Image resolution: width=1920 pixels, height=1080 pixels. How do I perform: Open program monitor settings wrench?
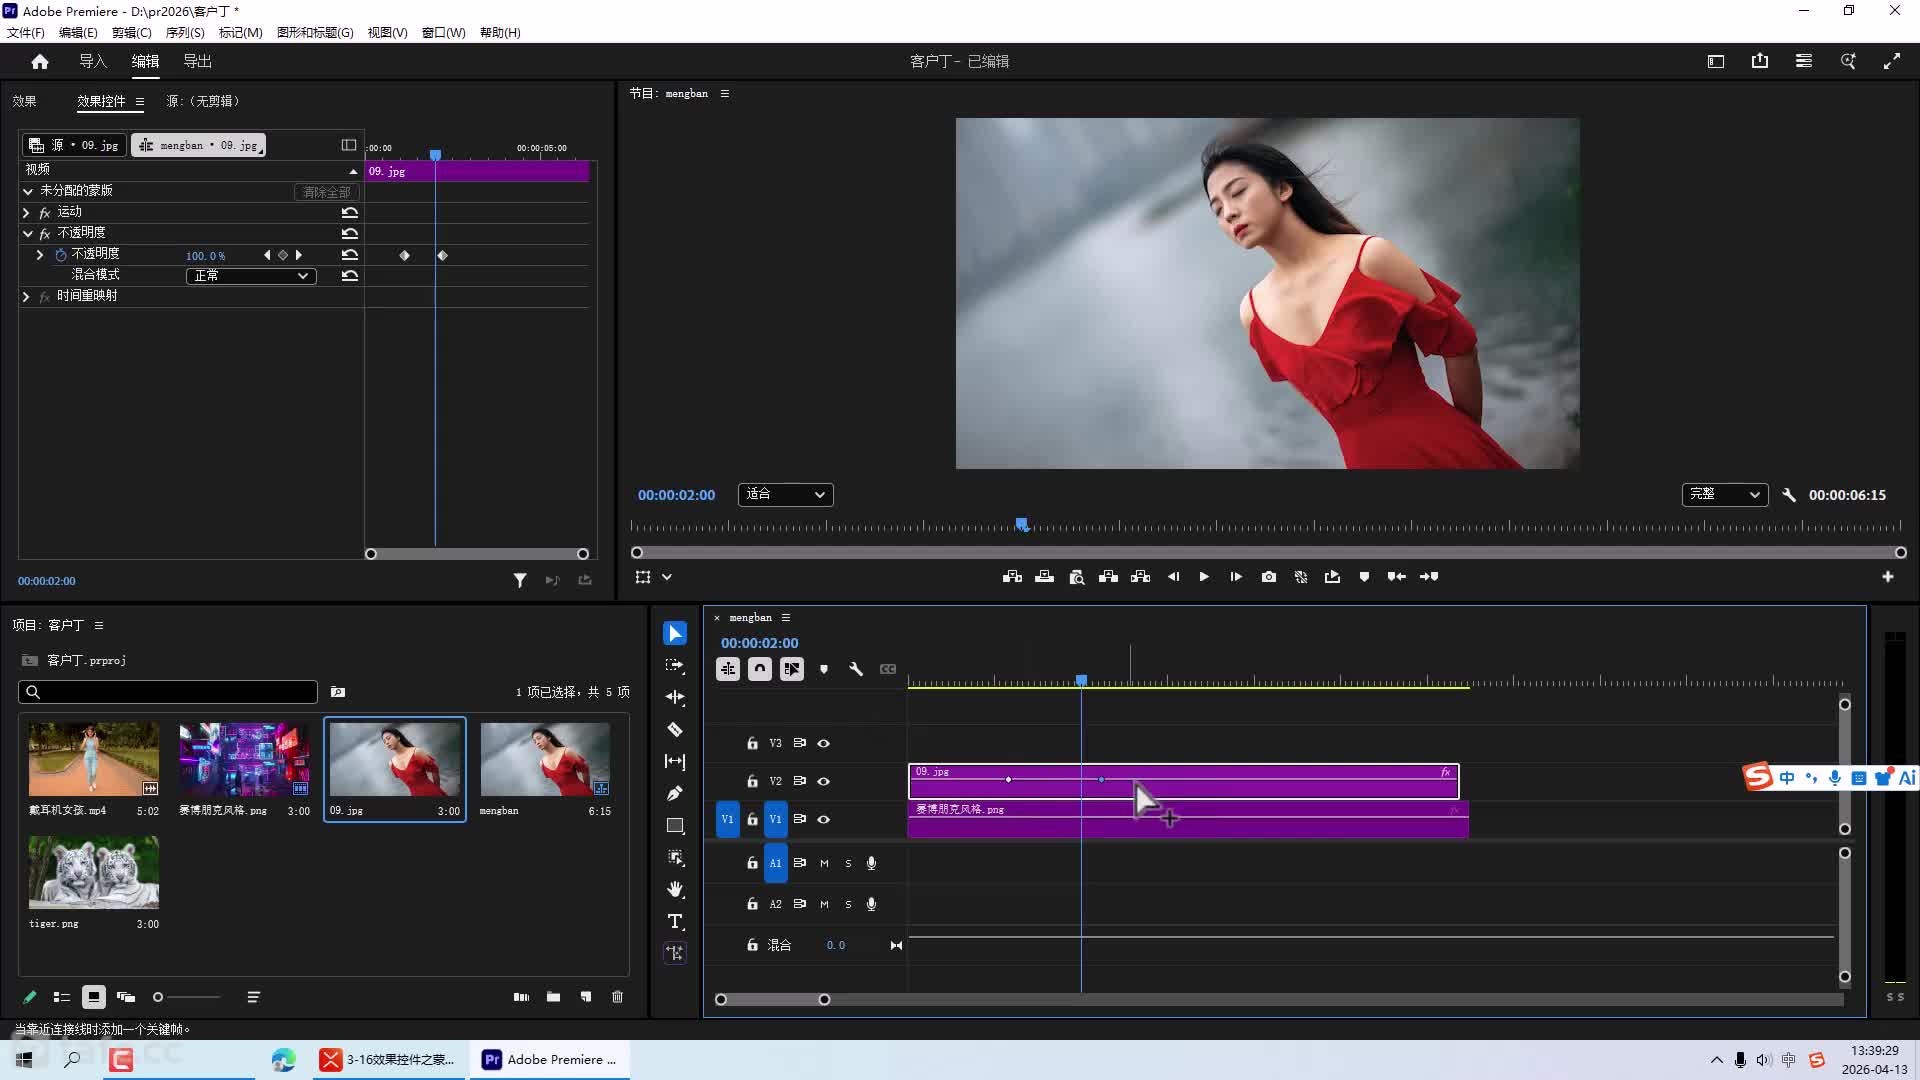pos(1789,495)
